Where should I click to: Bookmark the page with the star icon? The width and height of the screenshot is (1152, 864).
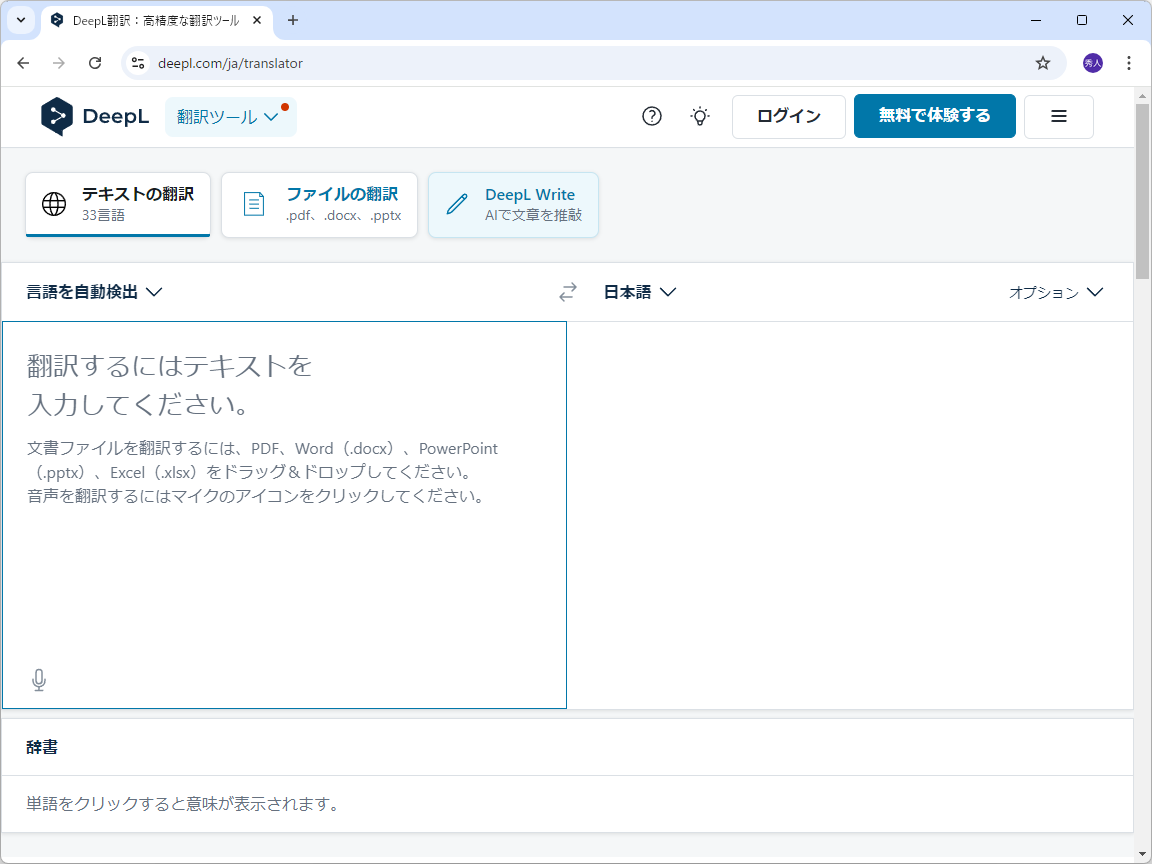1043,62
